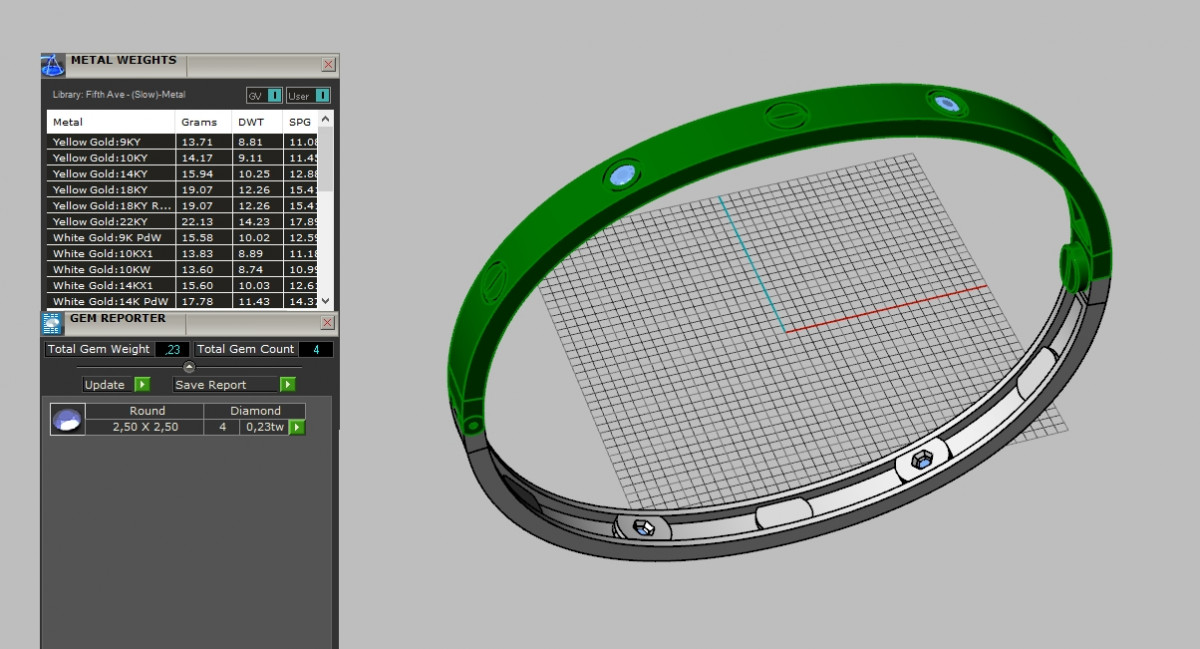This screenshot has height=649, width=1200.
Task: Collapse the Gem Reporter section arrow
Action: coord(189,367)
